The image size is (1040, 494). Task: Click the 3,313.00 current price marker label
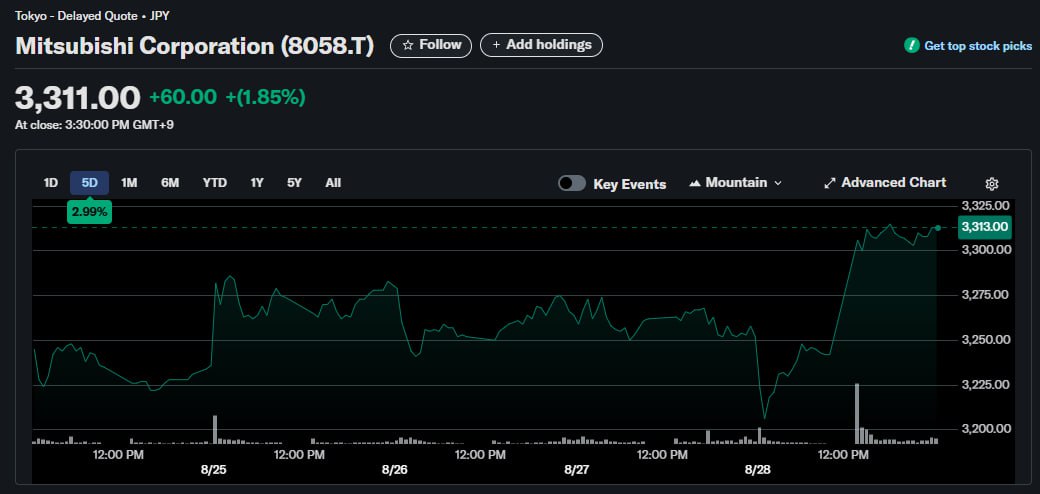point(985,227)
